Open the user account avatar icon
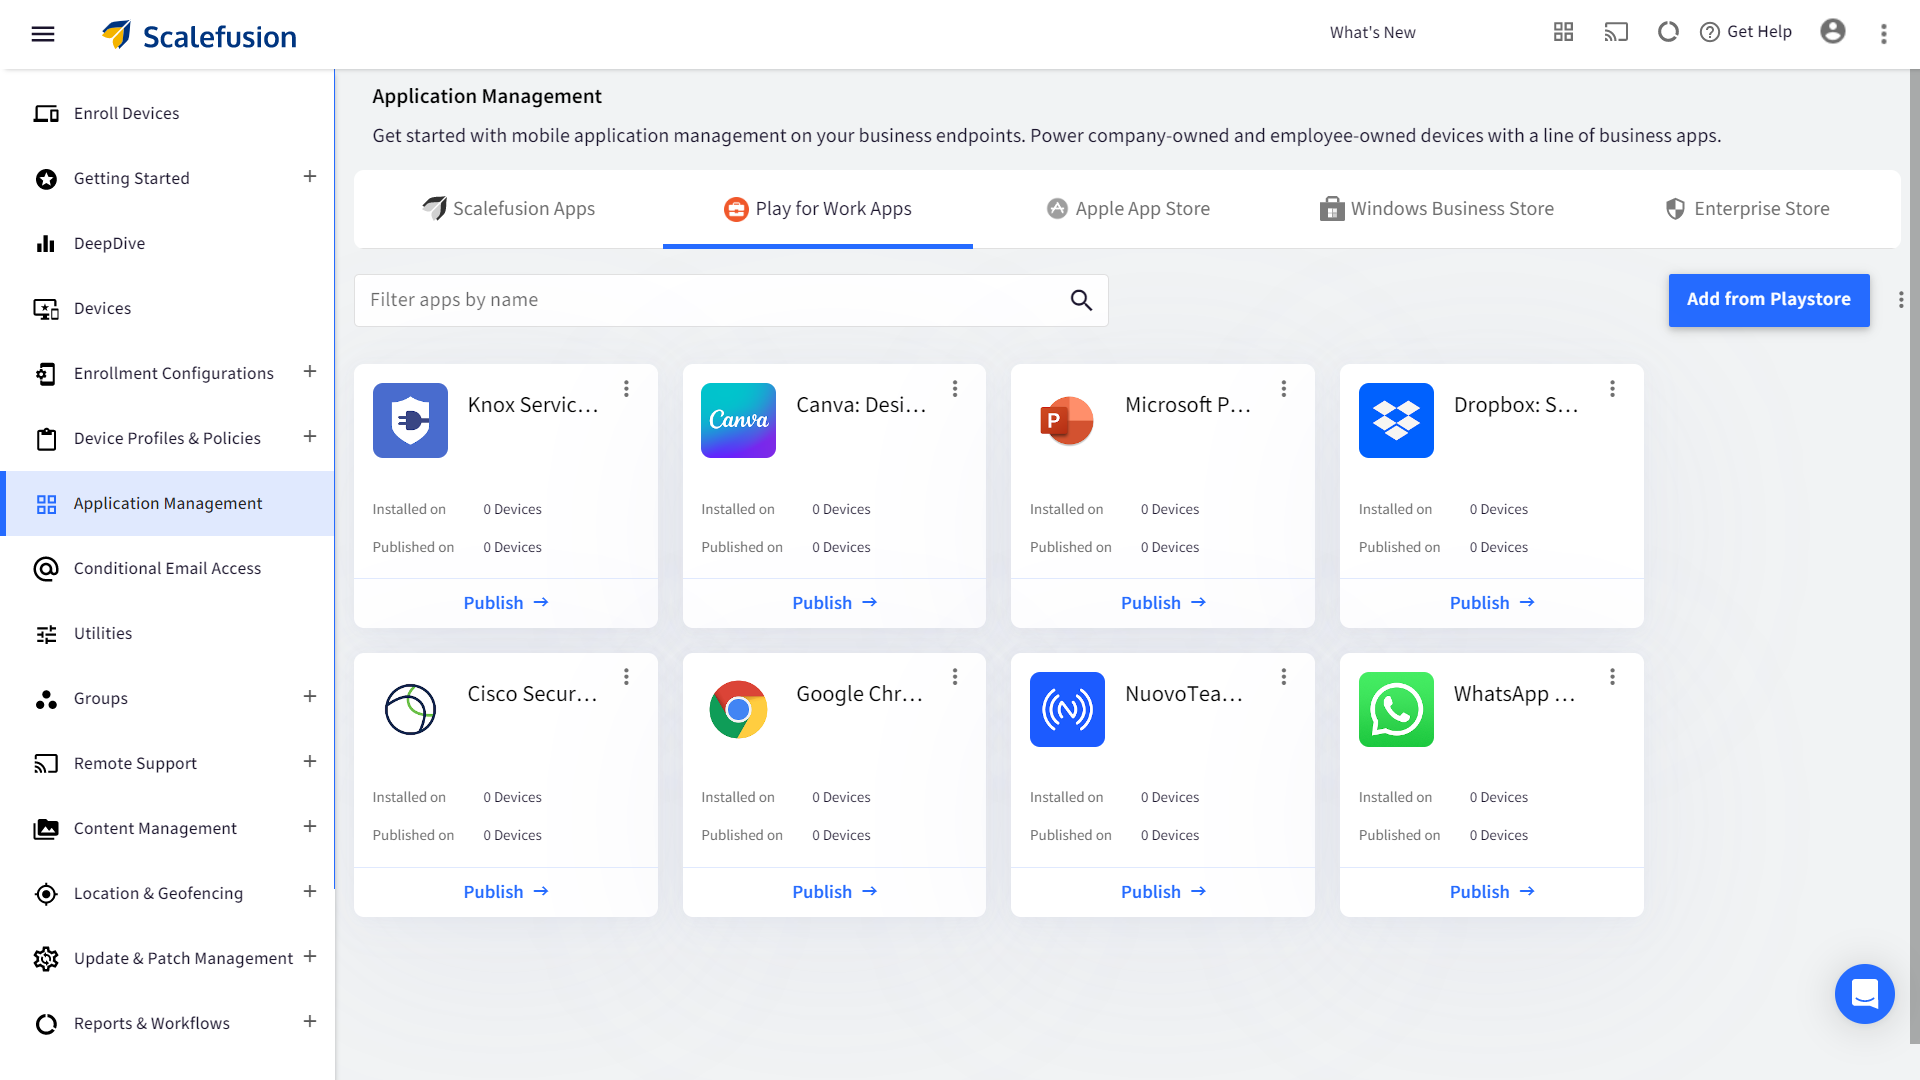1920x1080 pixels. click(x=1833, y=32)
